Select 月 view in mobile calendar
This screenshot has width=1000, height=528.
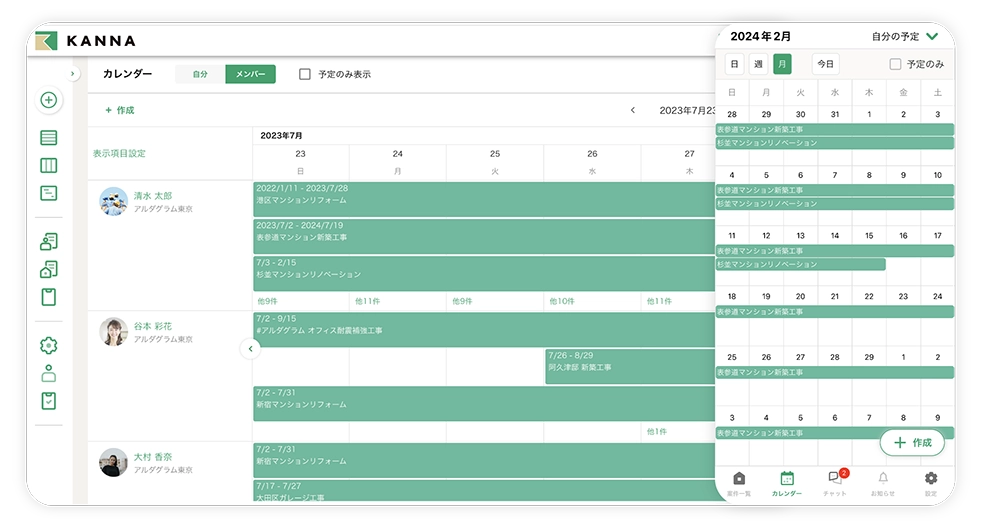782,64
